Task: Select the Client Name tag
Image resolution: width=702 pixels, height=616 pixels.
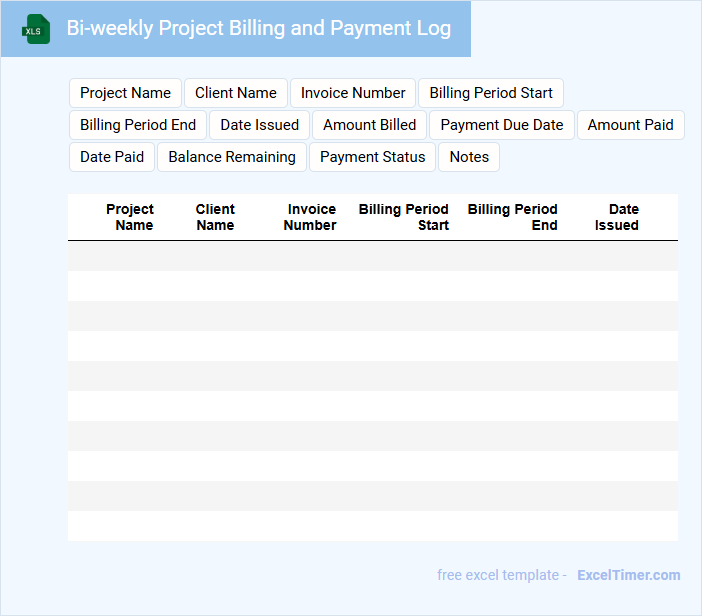Action: point(236,93)
